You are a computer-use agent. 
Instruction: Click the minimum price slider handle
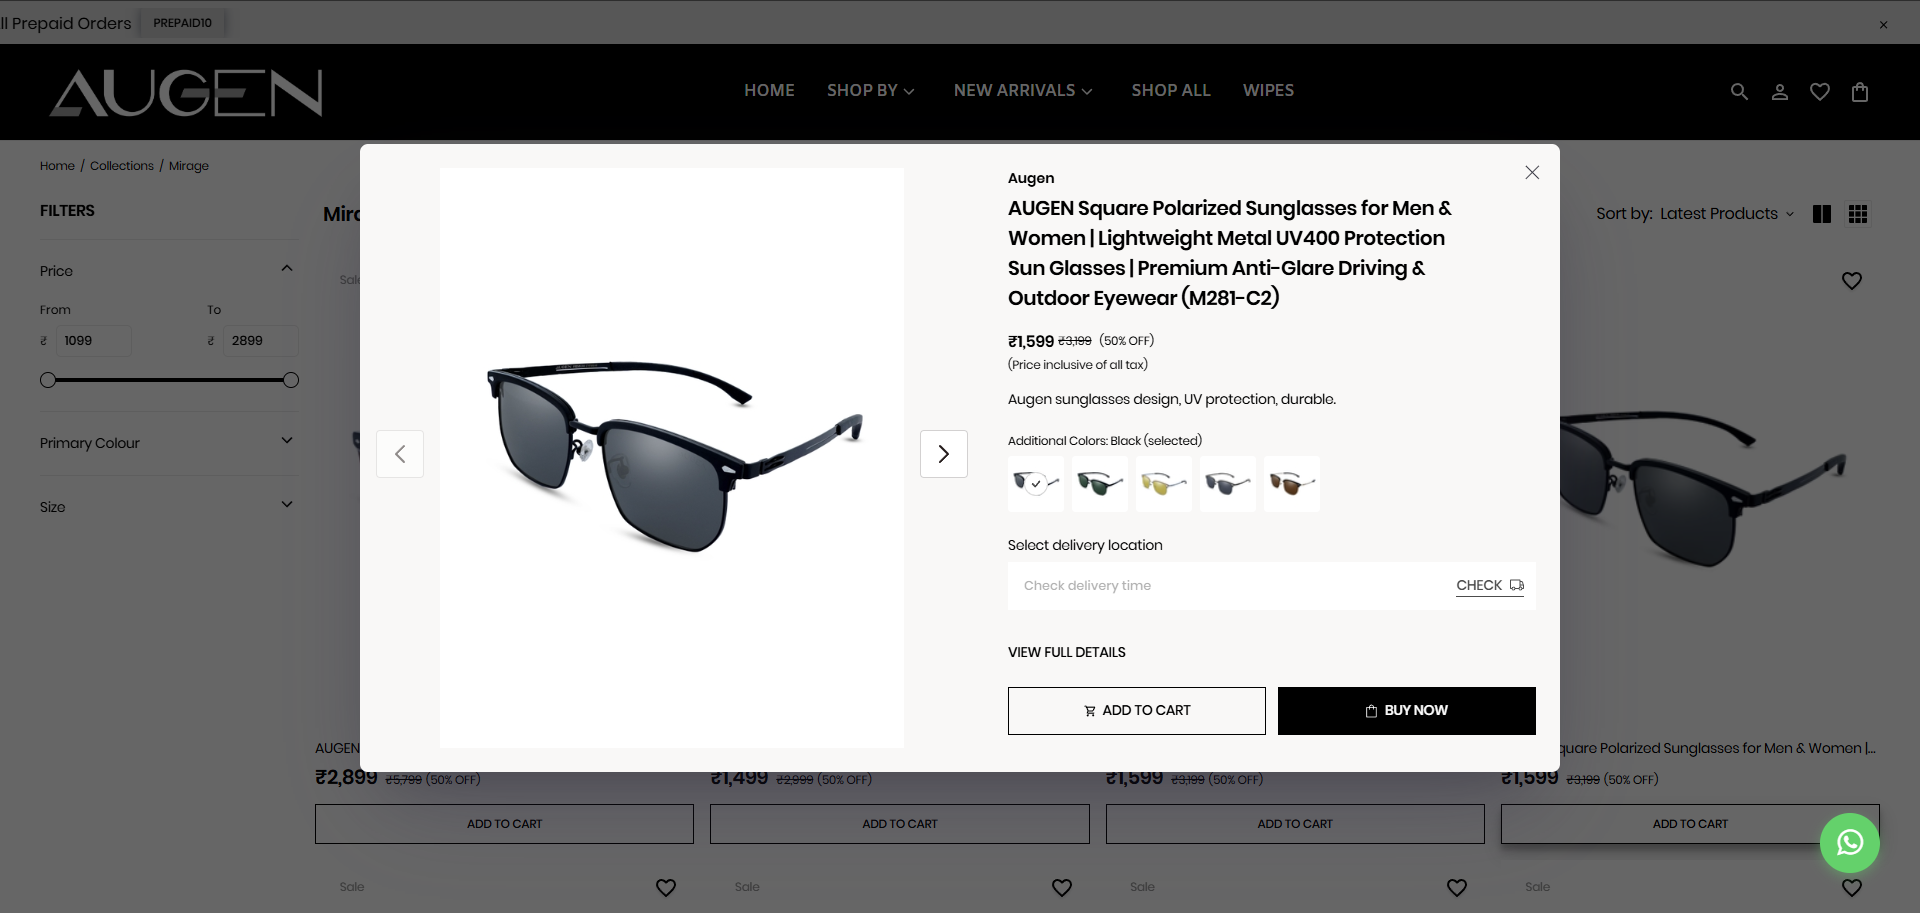48,380
